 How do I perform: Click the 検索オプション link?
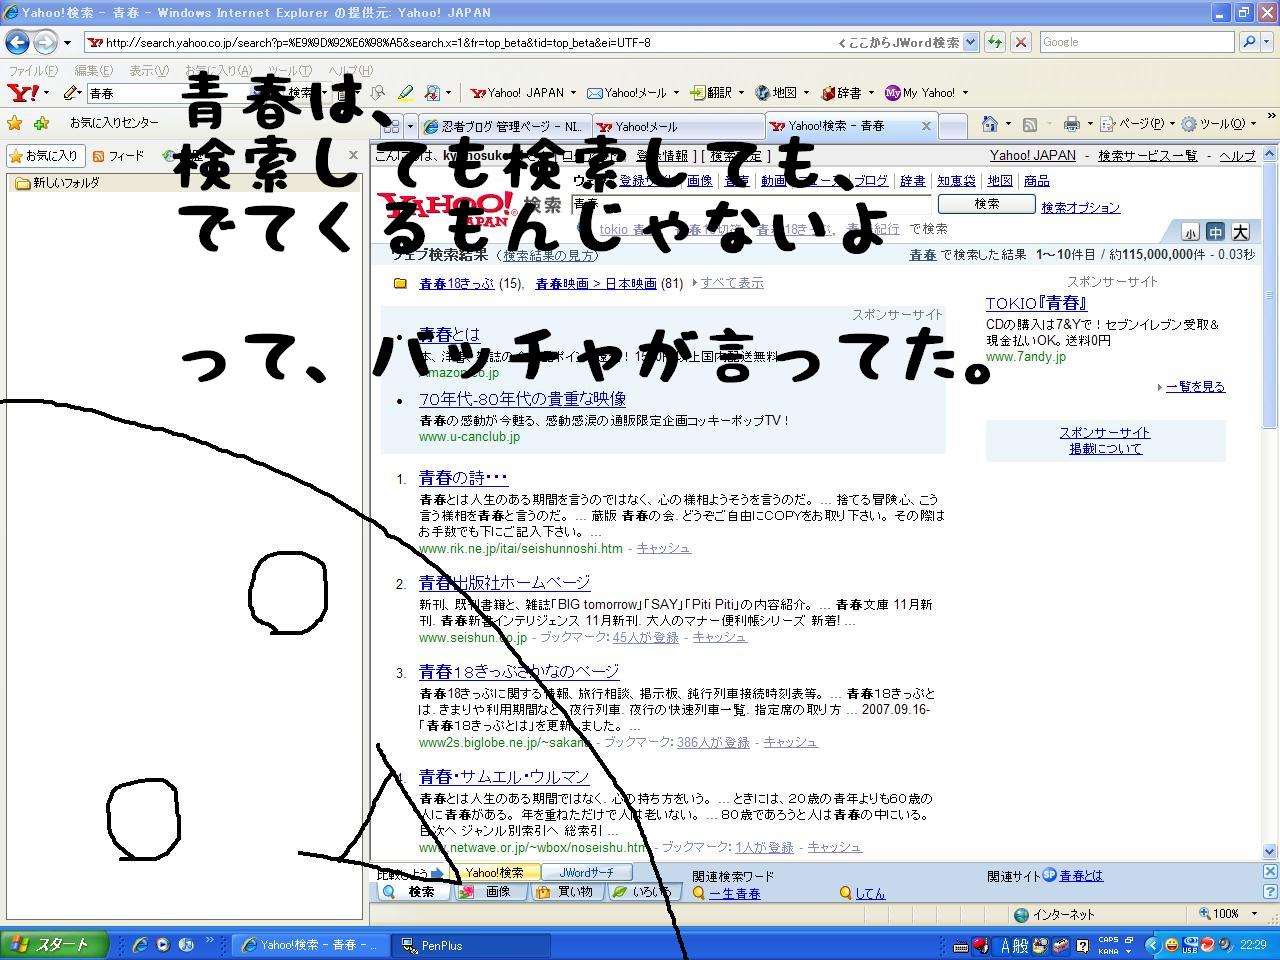1081,208
